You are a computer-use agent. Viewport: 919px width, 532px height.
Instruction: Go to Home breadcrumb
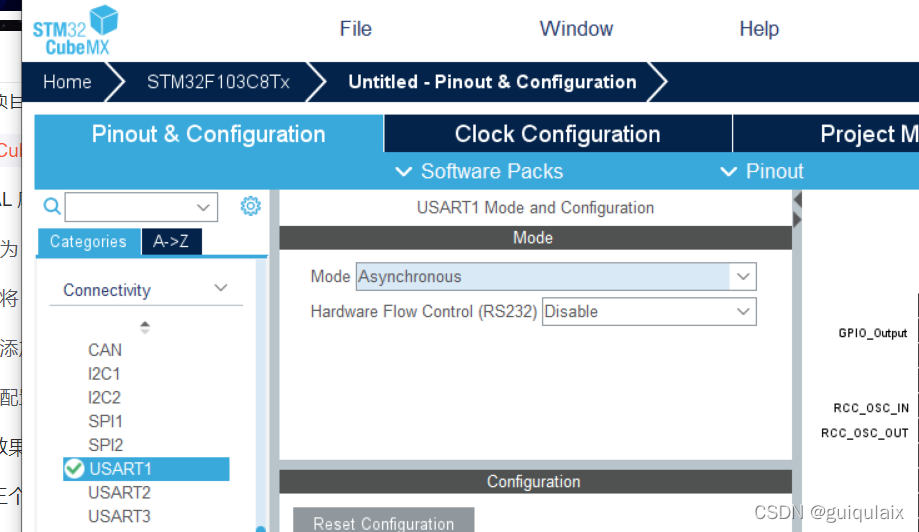(x=67, y=82)
